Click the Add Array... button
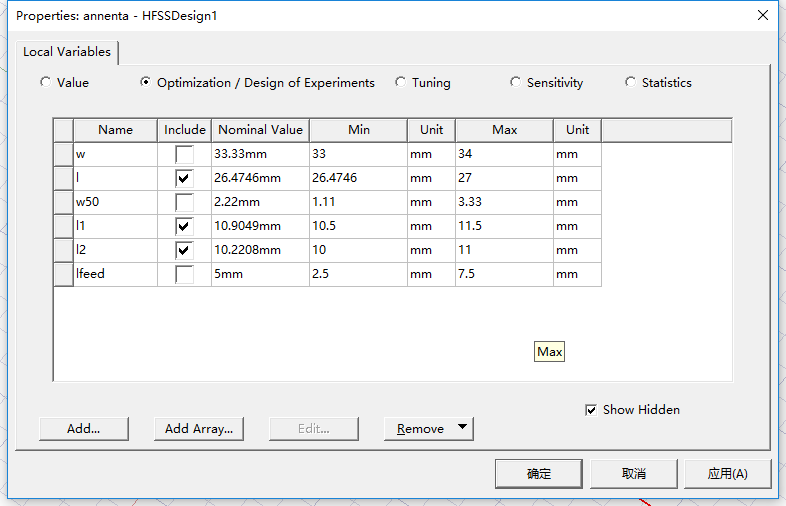The width and height of the screenshot is (786, 506). tap(198, 429)
